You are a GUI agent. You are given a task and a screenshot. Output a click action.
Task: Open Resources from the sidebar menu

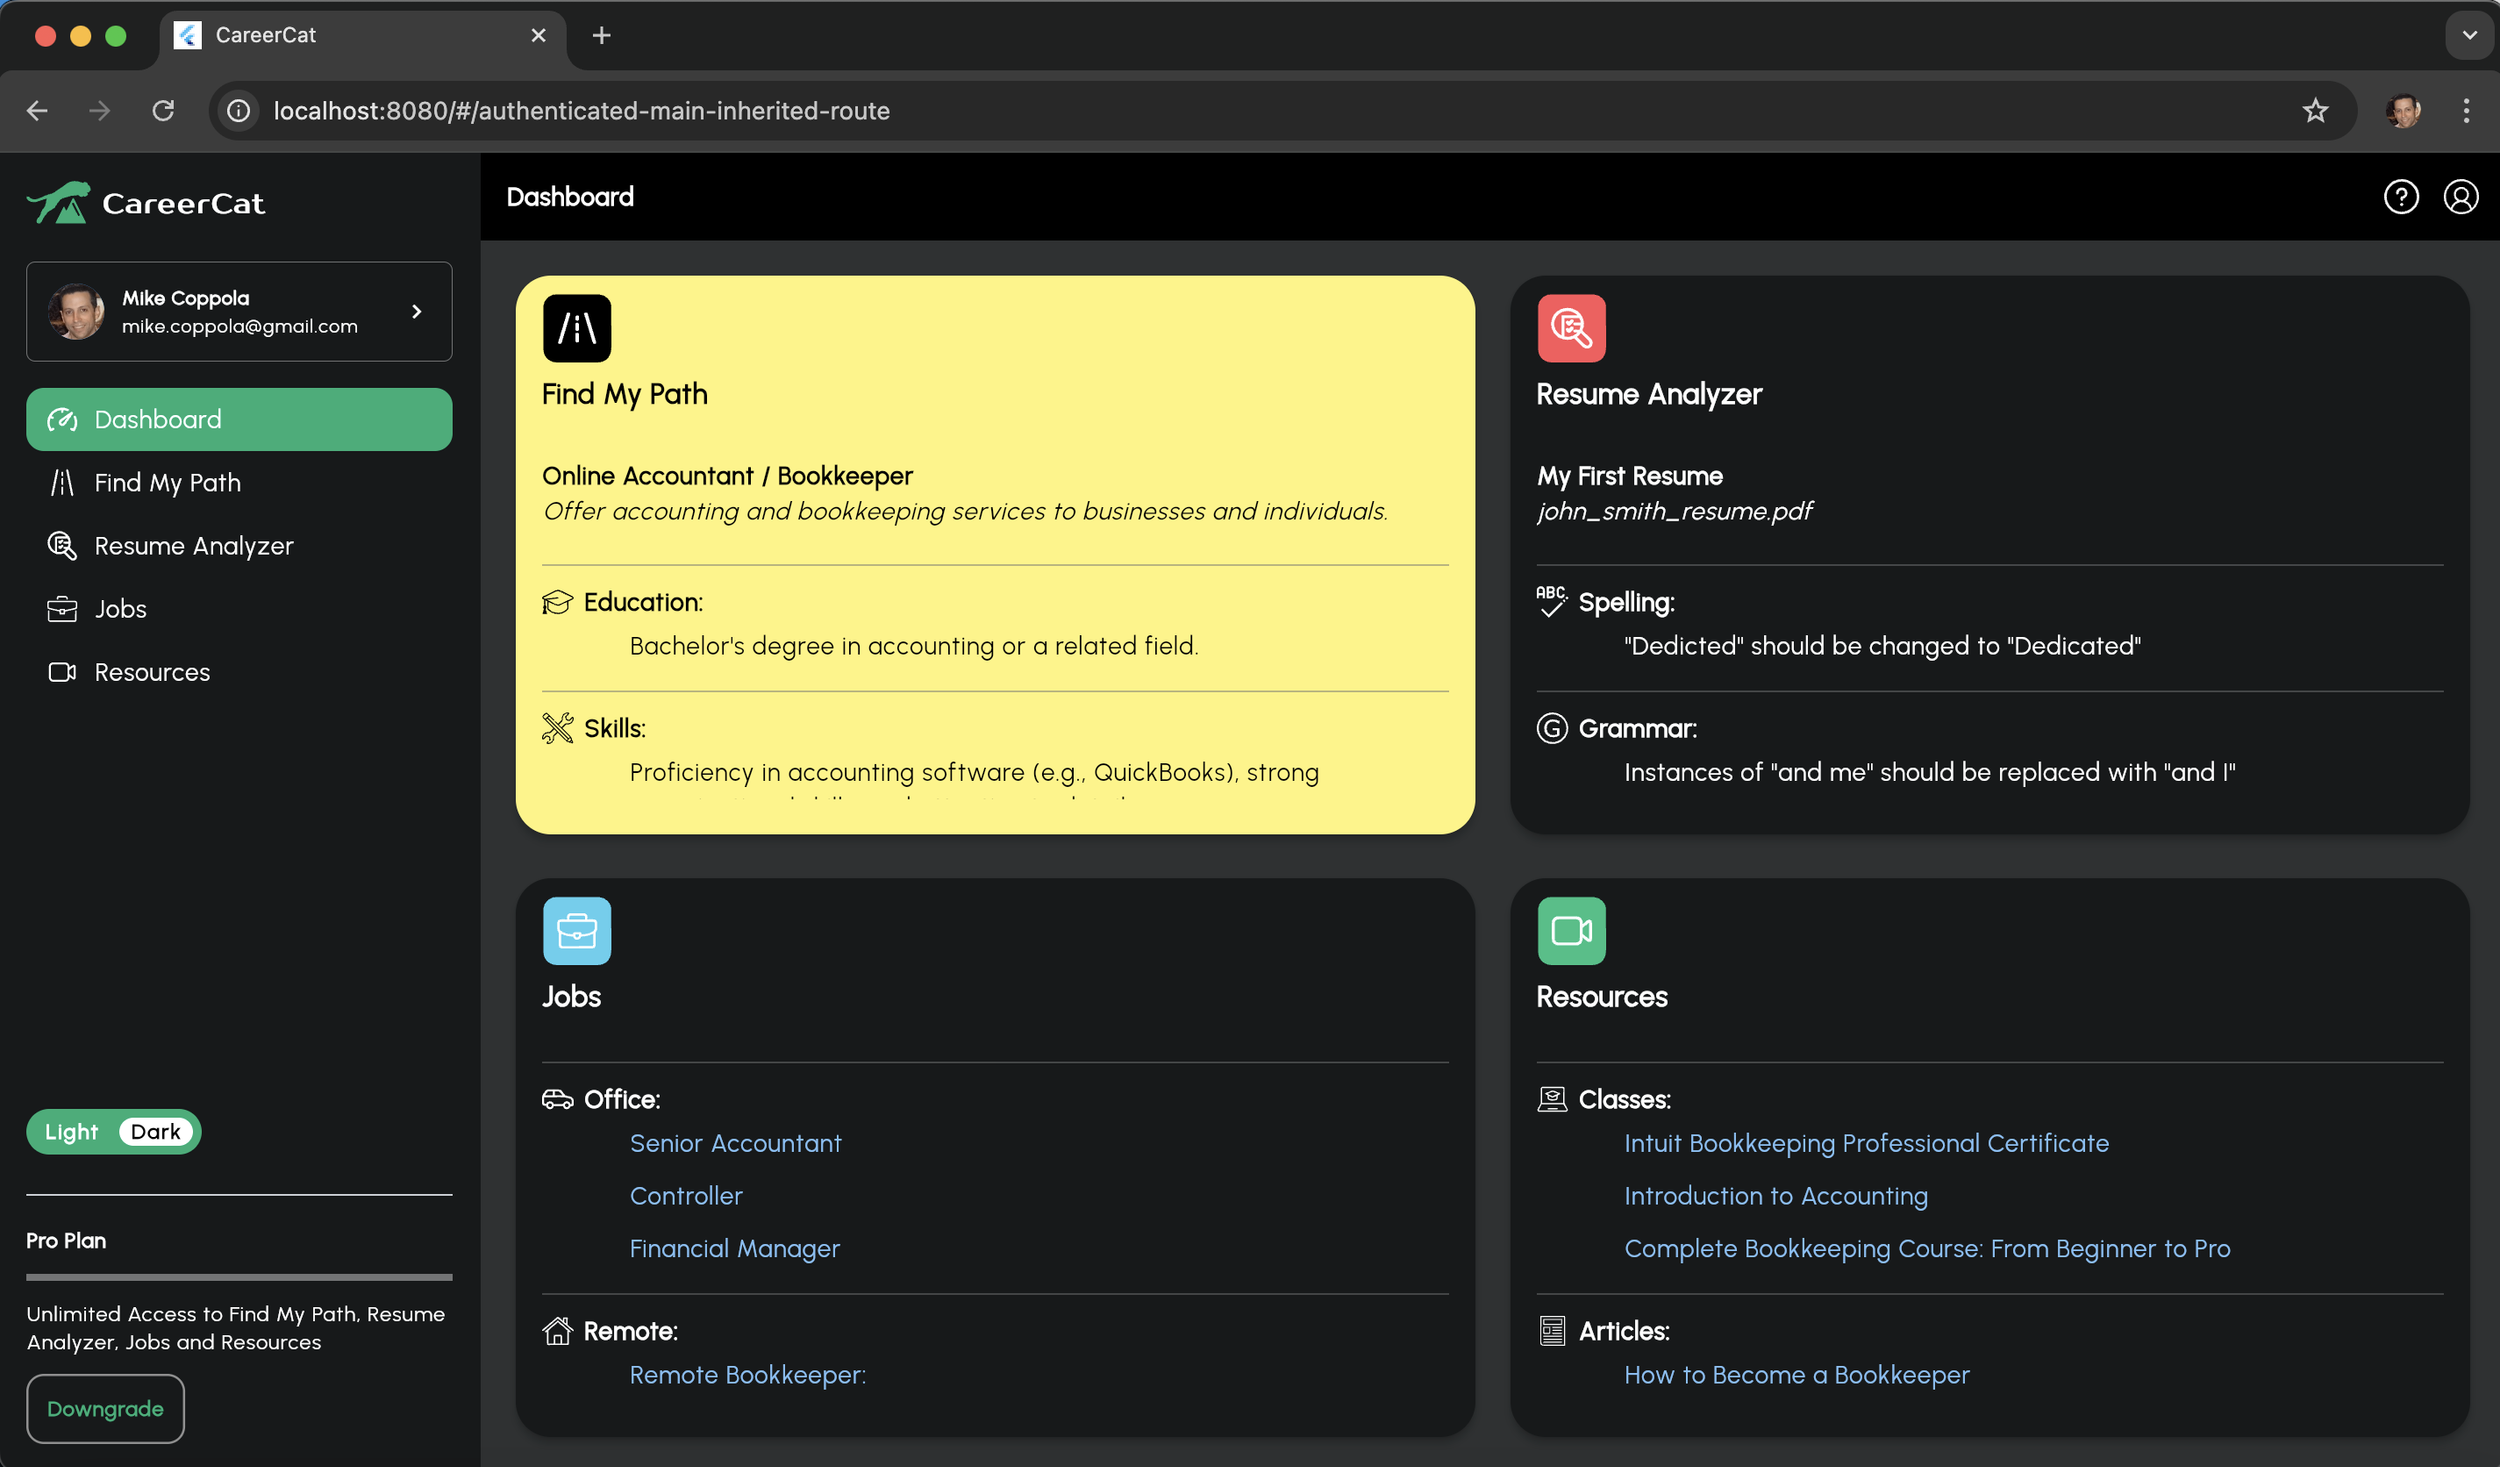(x=239, y=672)
